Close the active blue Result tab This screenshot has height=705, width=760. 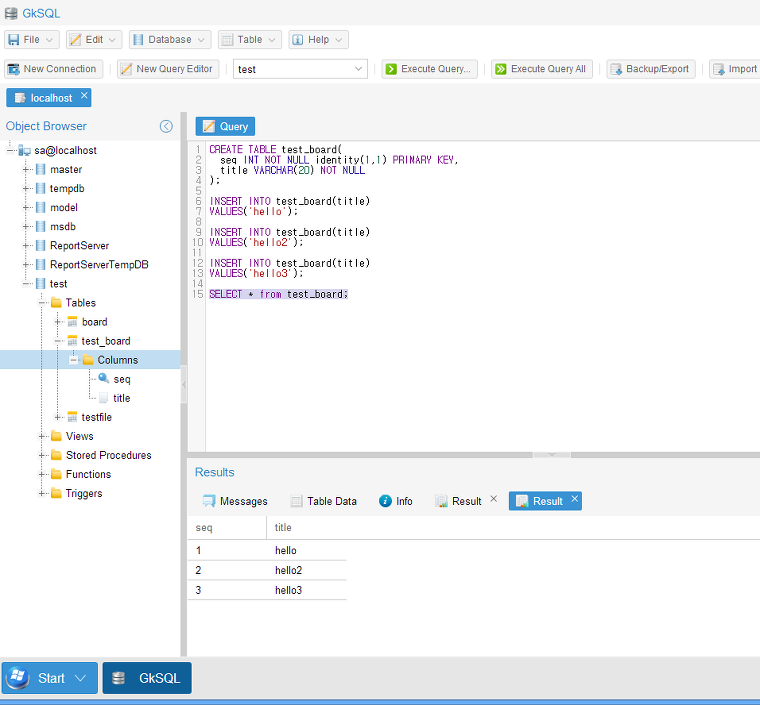(574, 499)
